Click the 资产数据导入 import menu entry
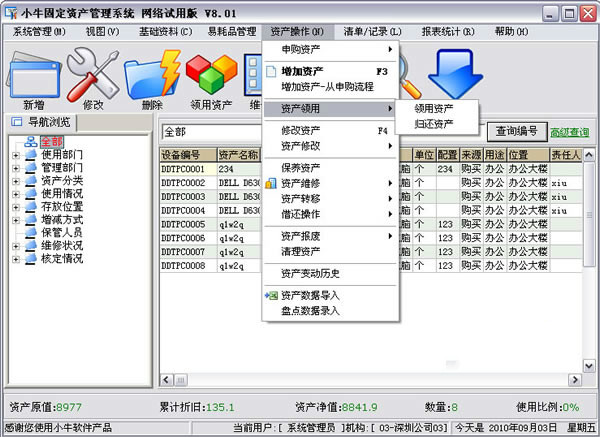Image resolution: width=600 pixels, height=437 pixels. pyautogui.click(x=310, y=296)
